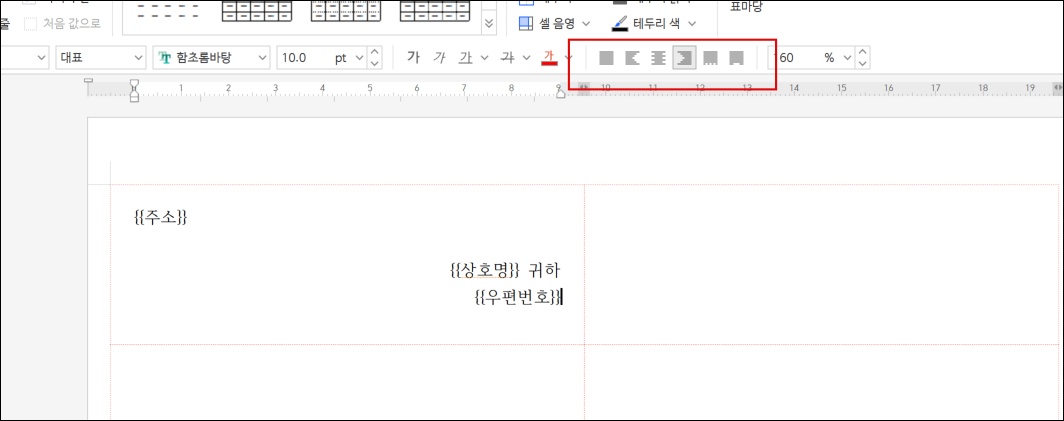Apply red font color button
Viewport: 1064px width, 421px height.
coord(548,58)
